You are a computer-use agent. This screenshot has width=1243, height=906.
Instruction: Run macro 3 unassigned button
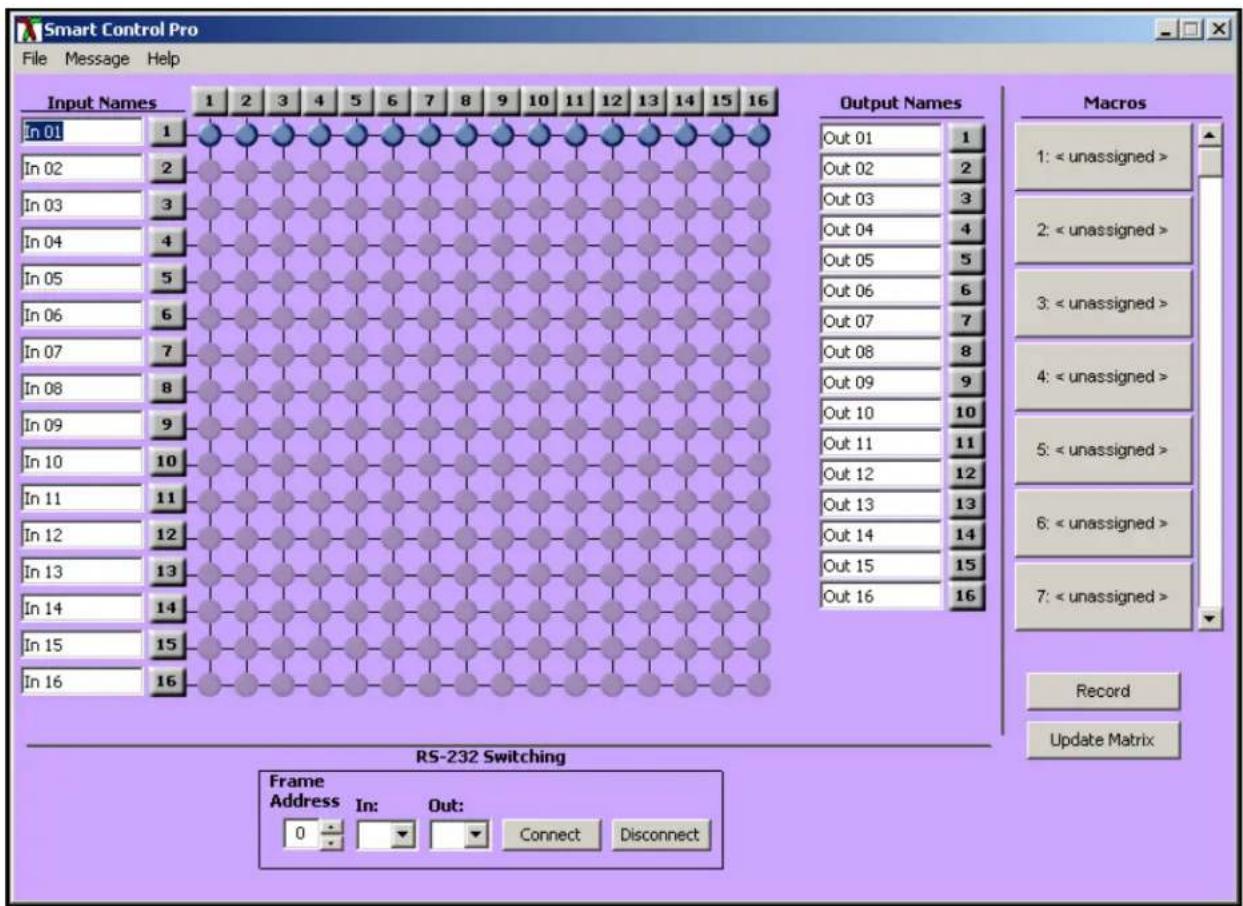tap(1103, 303)
